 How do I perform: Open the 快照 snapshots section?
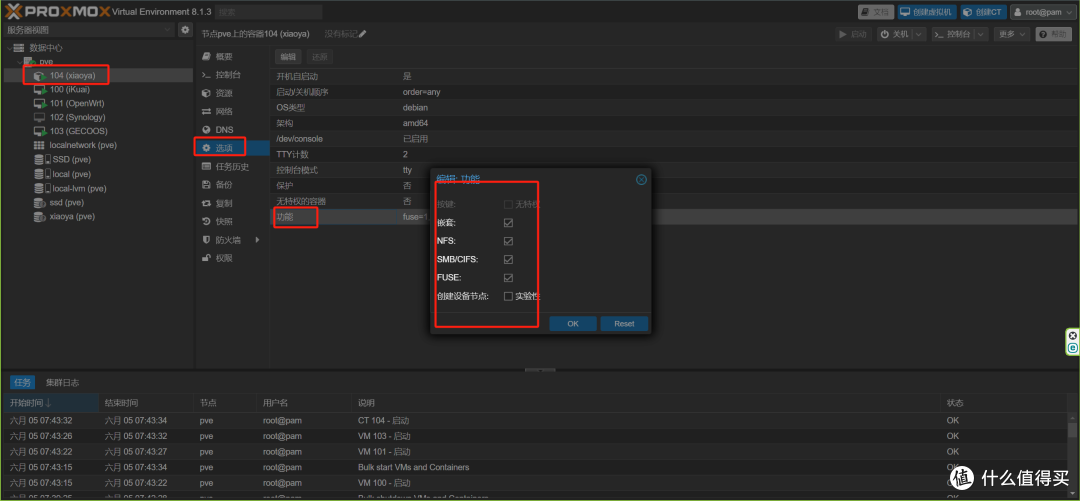coord(224,221)
